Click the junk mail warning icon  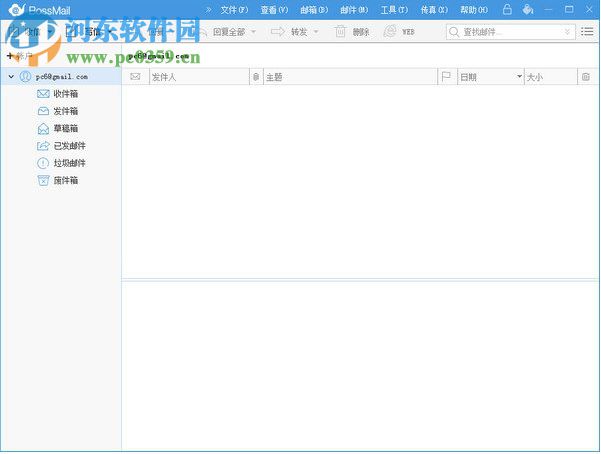click(43, 163)
